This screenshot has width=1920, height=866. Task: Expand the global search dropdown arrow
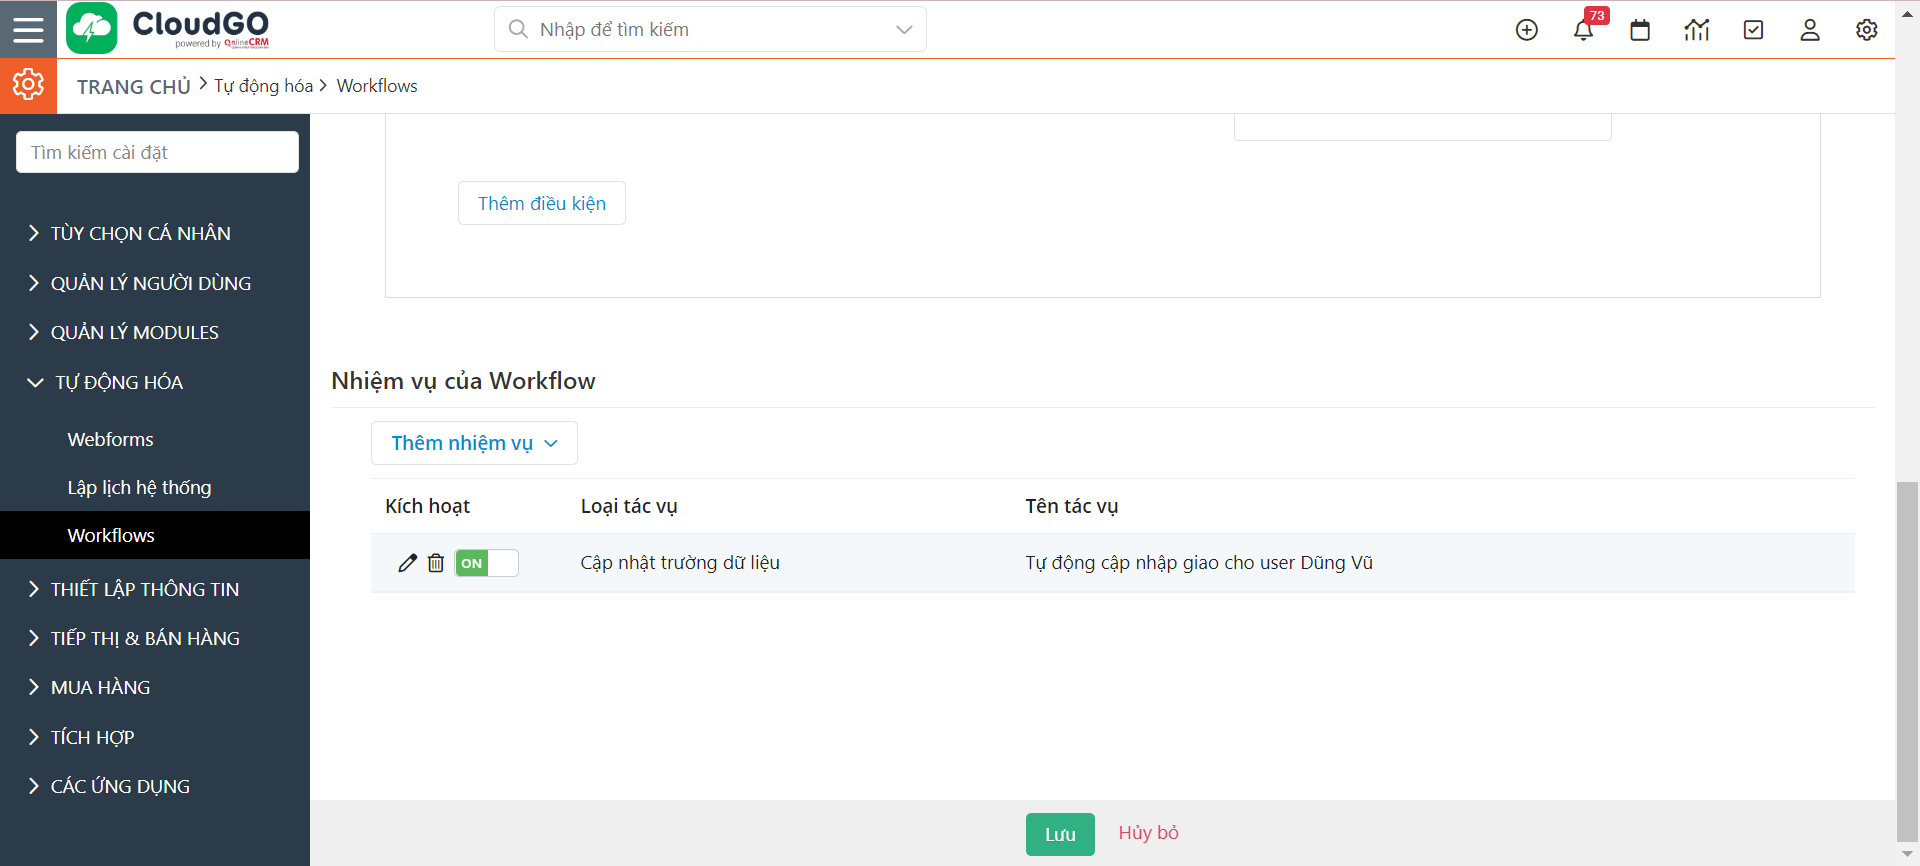tap(904, 30)
